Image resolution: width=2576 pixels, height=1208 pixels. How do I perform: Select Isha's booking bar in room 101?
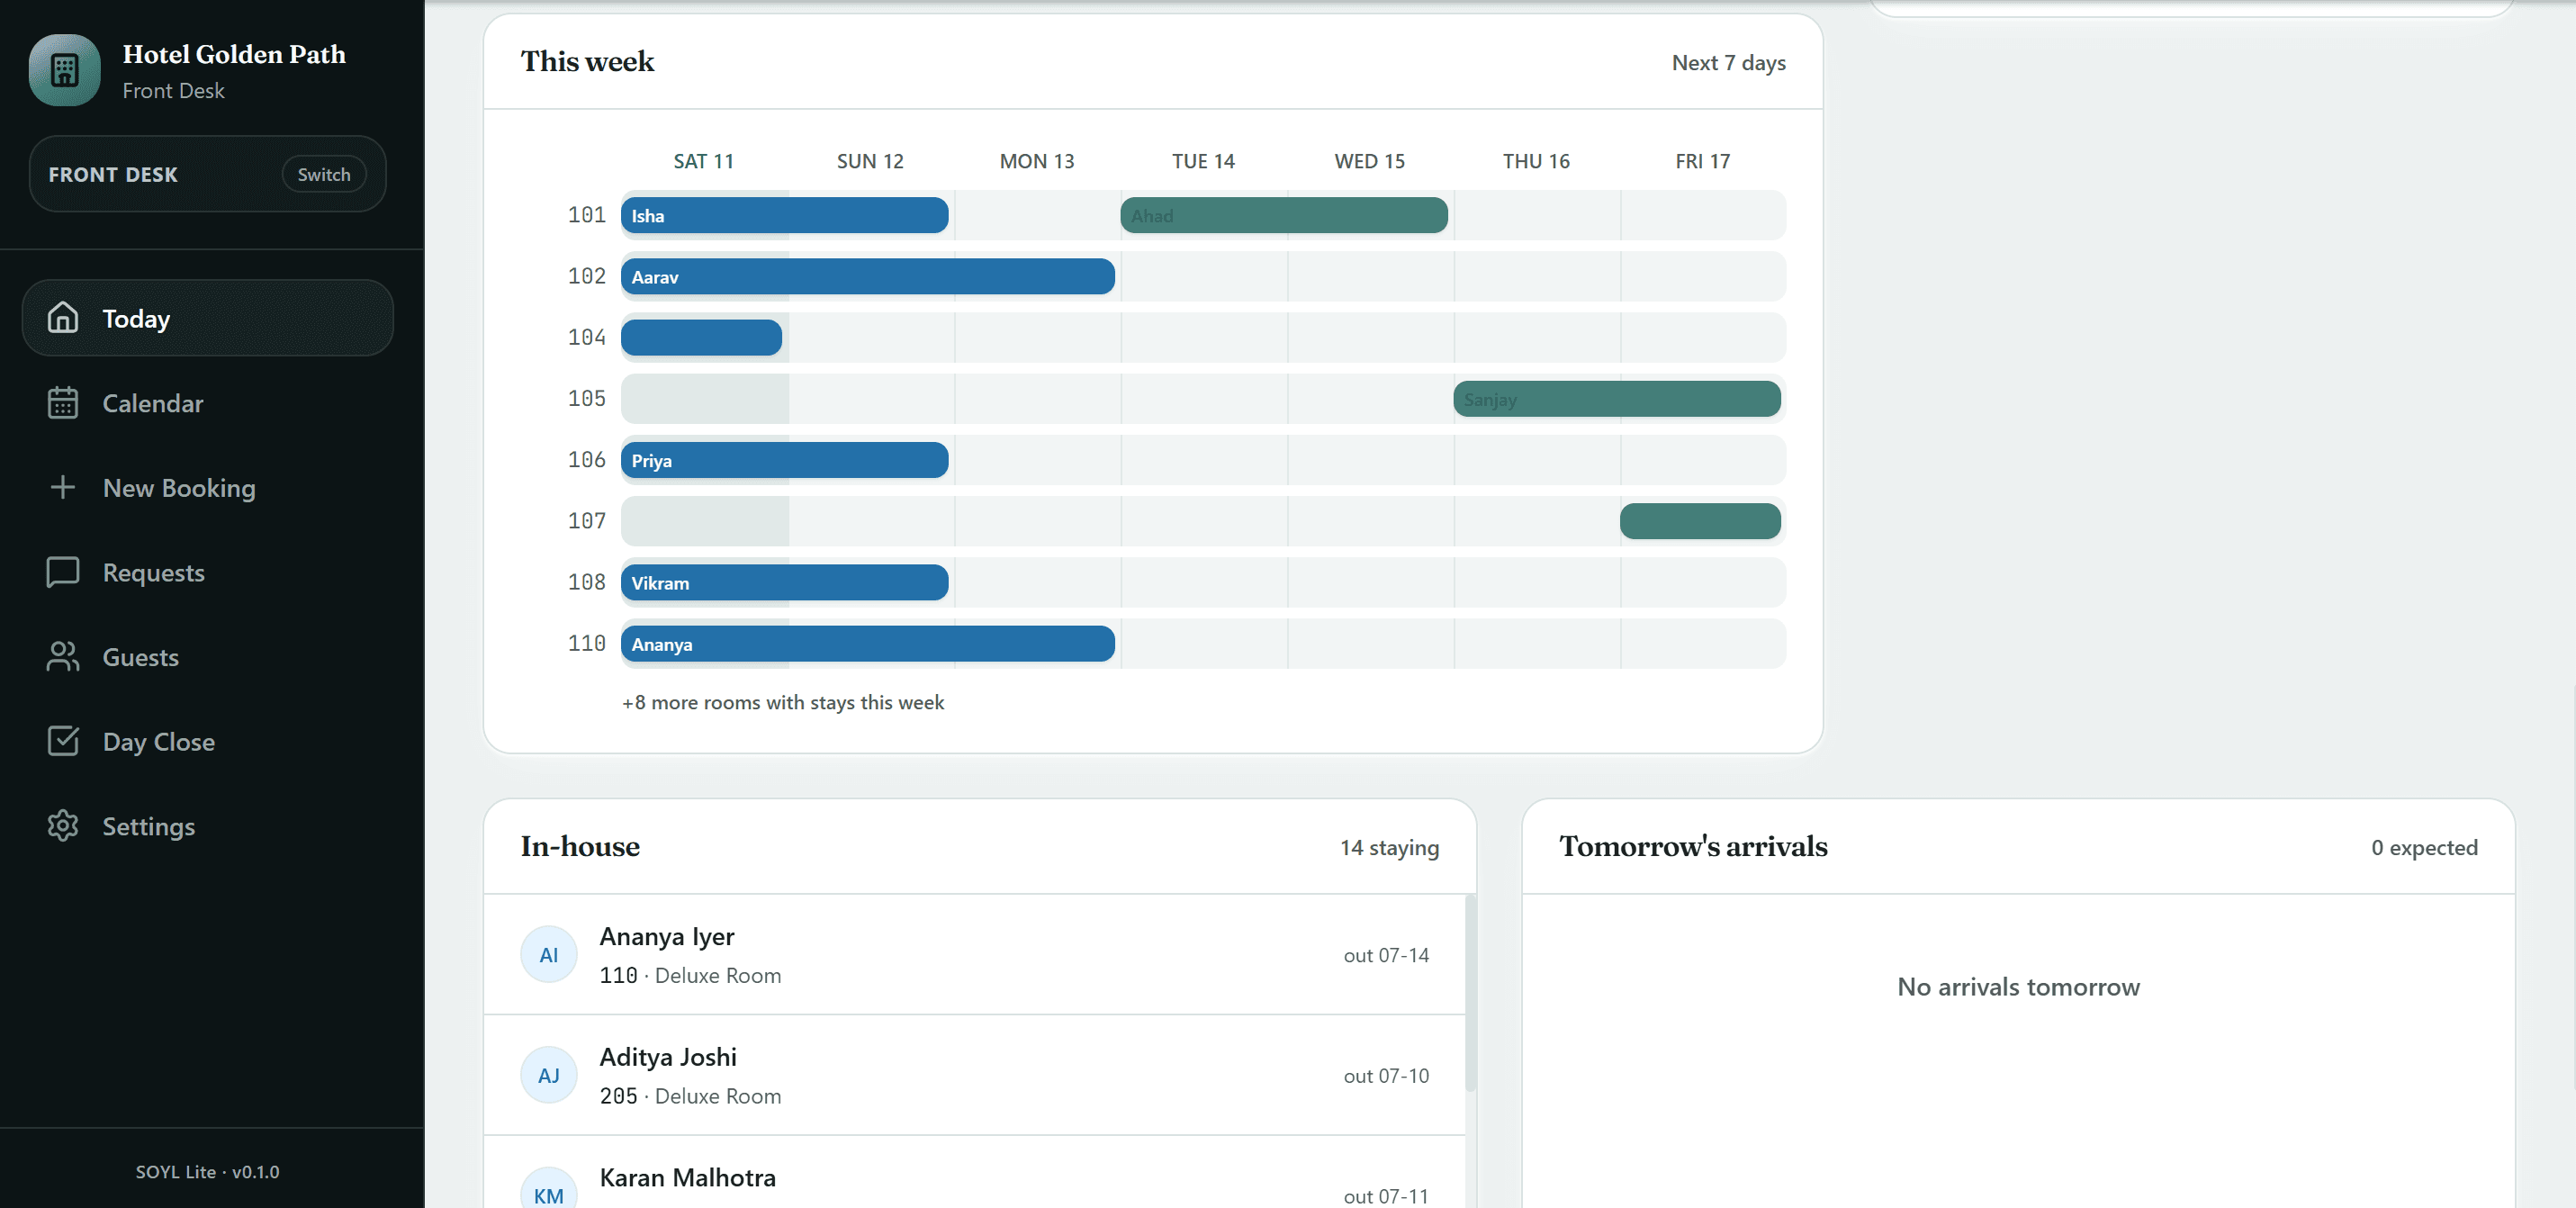(784, 215)
